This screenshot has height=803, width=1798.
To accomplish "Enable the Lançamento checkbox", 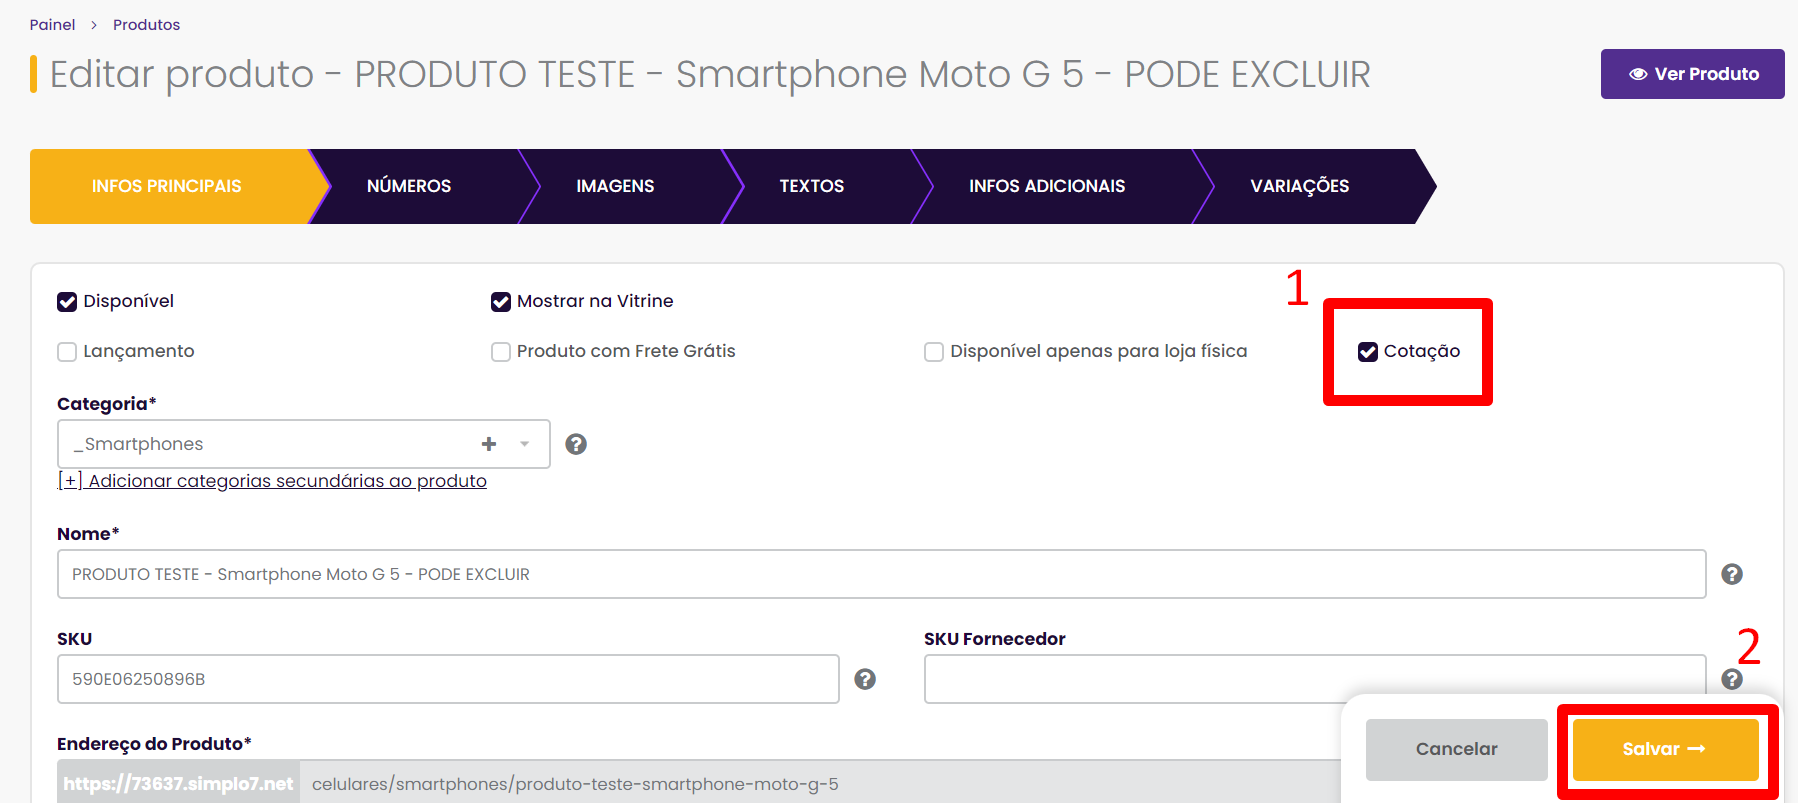I will [67, 352].
